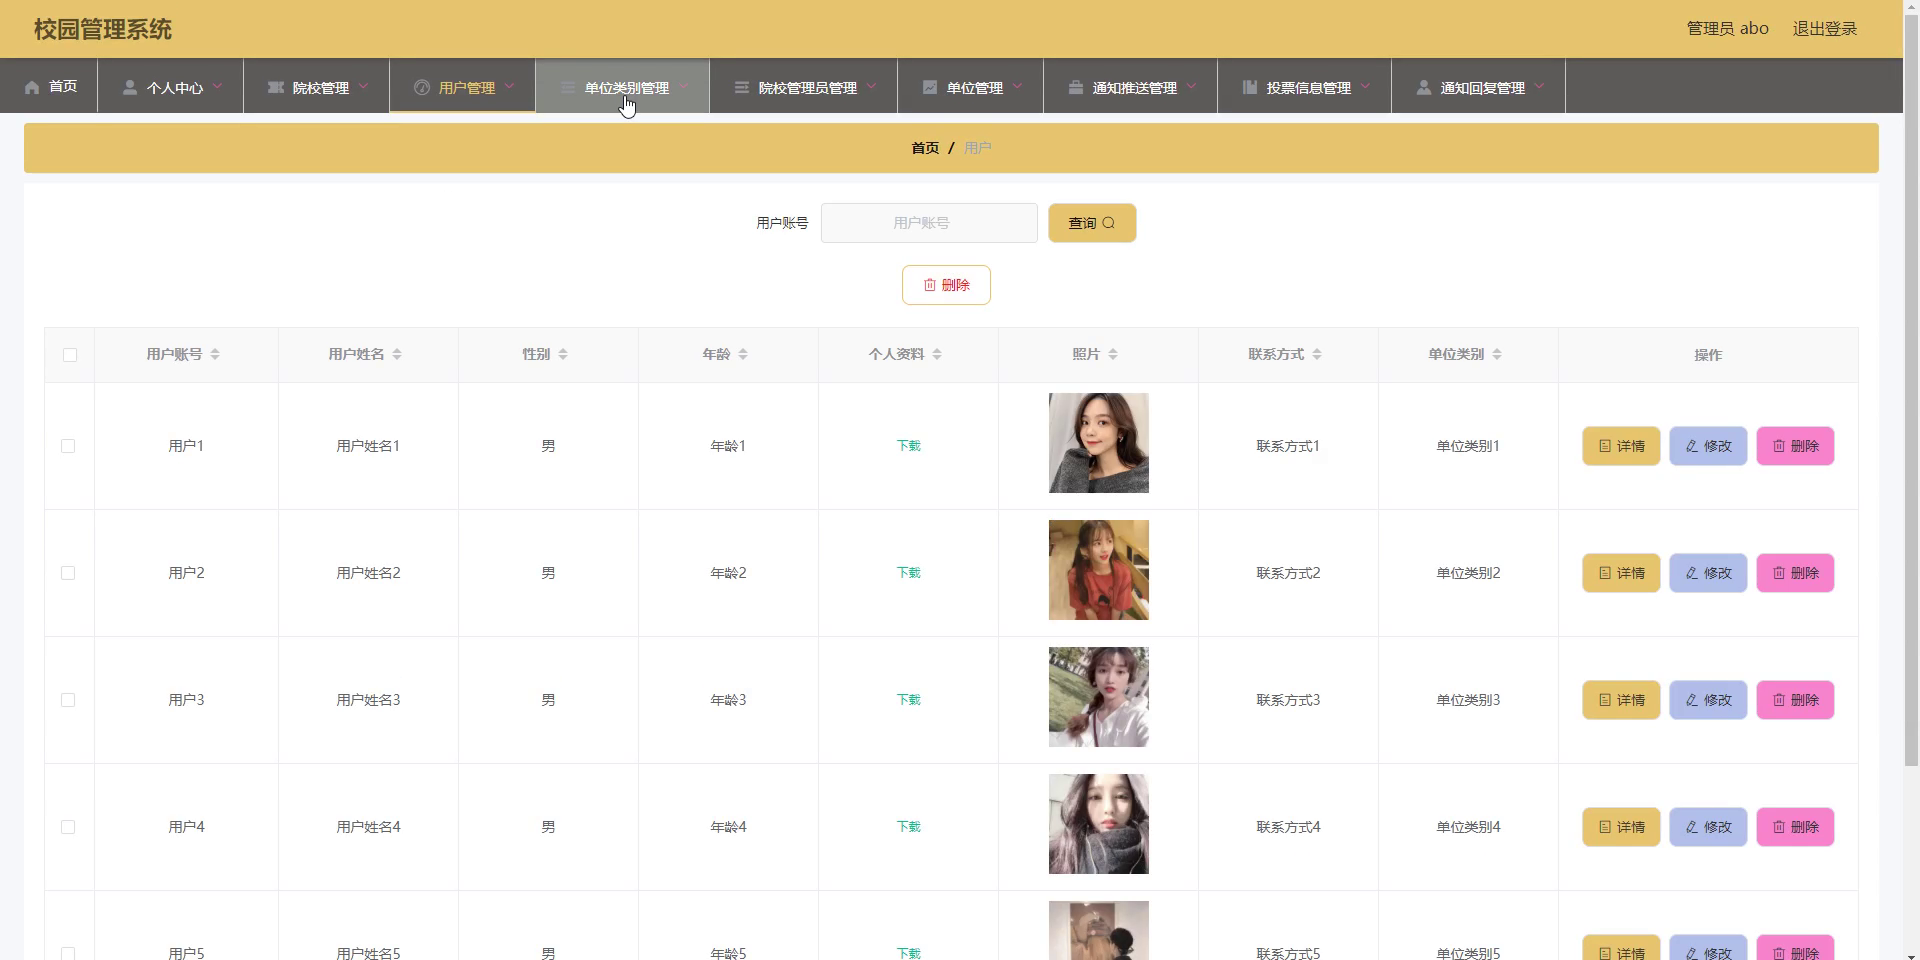The width and height of the screenshot is (1920, 960).
Task: Click the batch 删除 button above table
Action: [946, 285]
